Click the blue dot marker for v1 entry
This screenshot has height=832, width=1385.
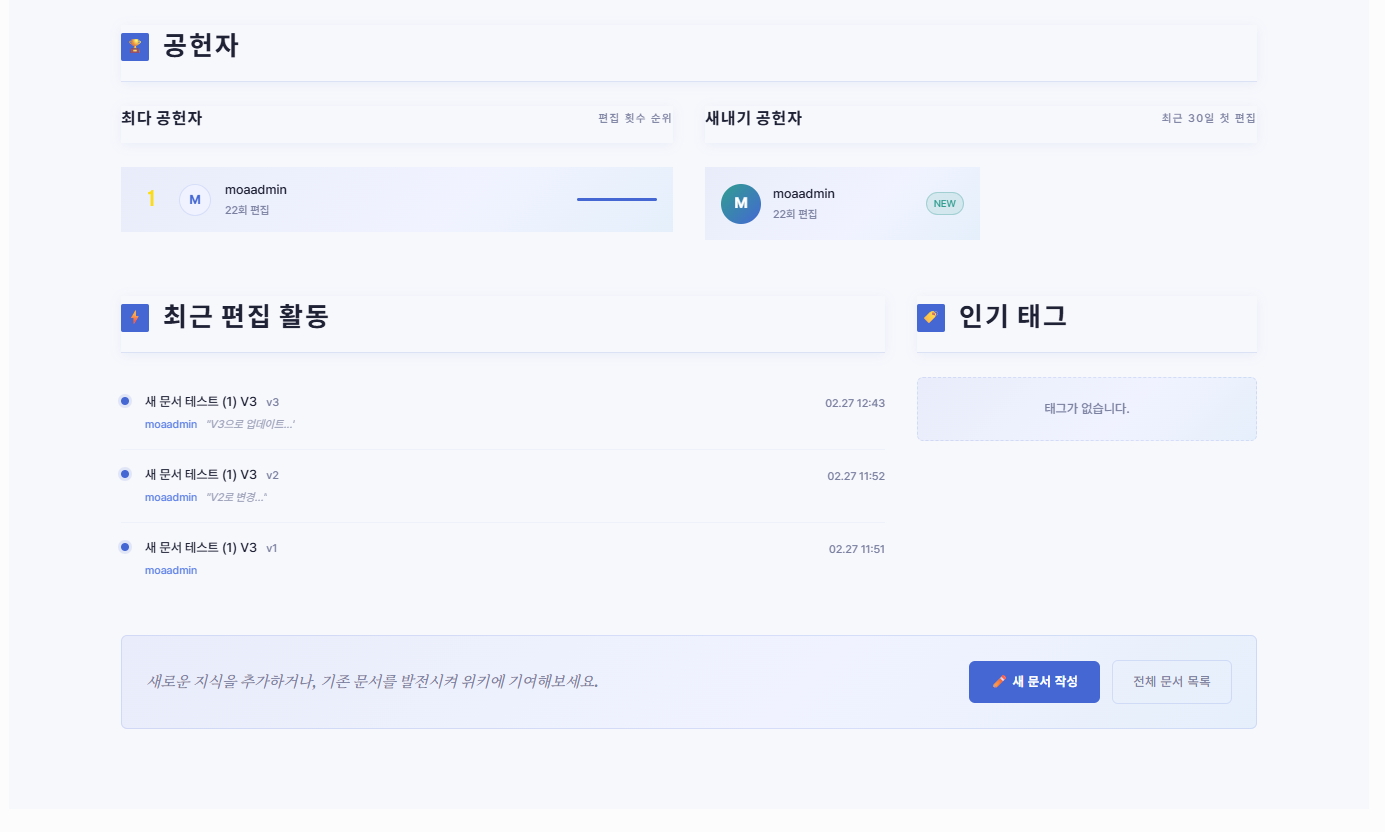[125, 547]
